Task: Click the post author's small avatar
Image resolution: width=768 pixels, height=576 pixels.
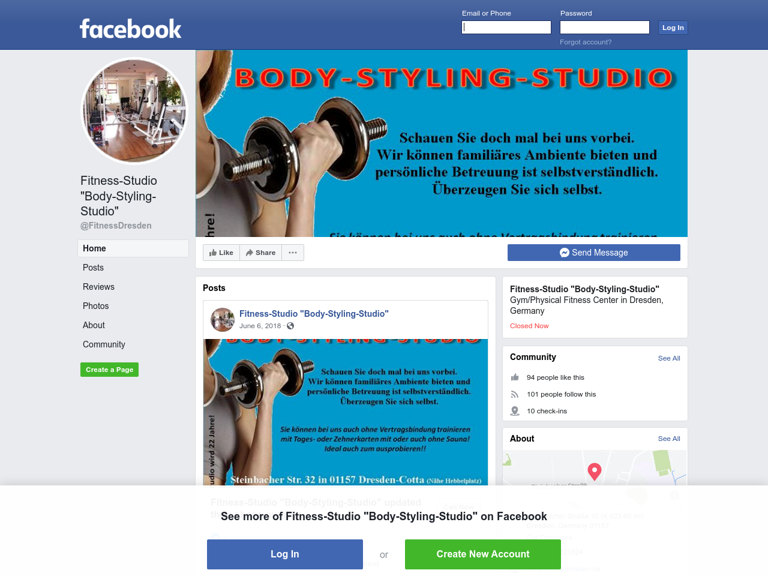Action: [222, 319]
